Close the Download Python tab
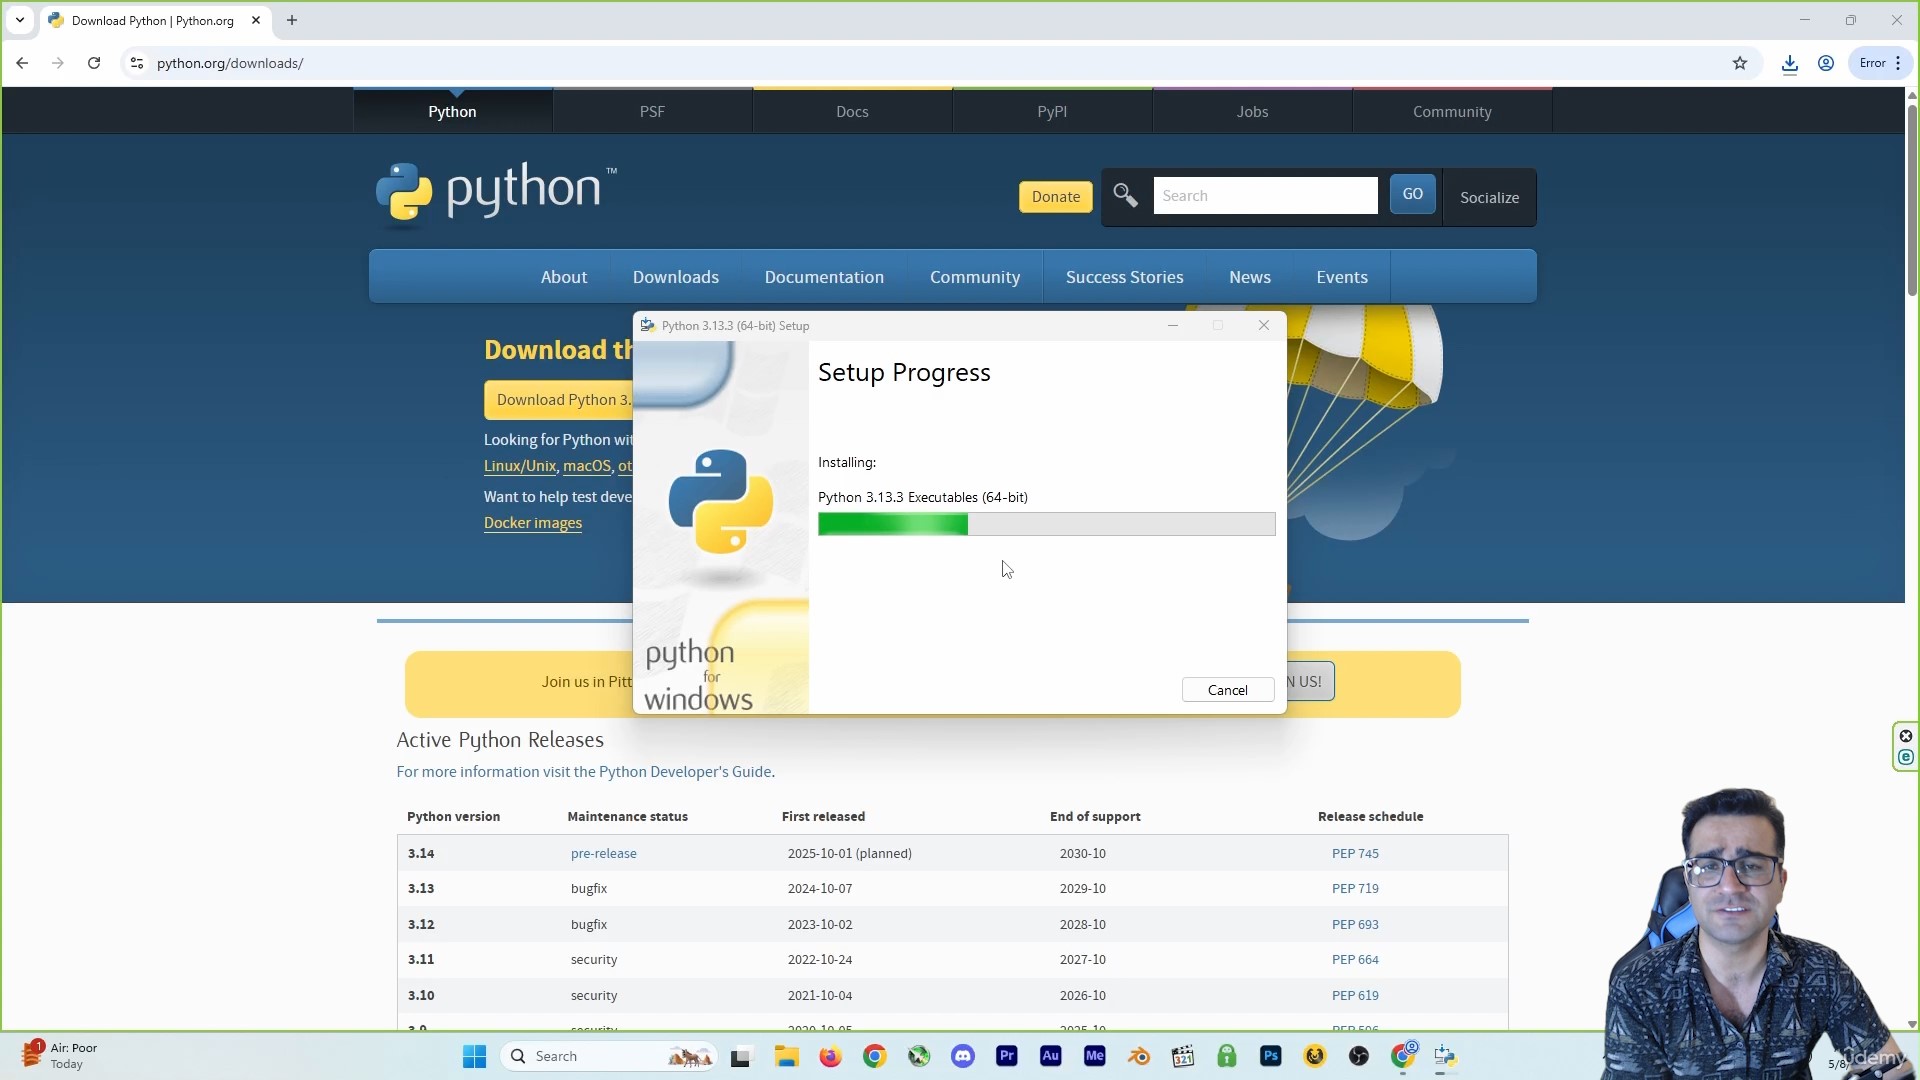The height and width of the screenshot is (1080, 1920). pos(256,20)
